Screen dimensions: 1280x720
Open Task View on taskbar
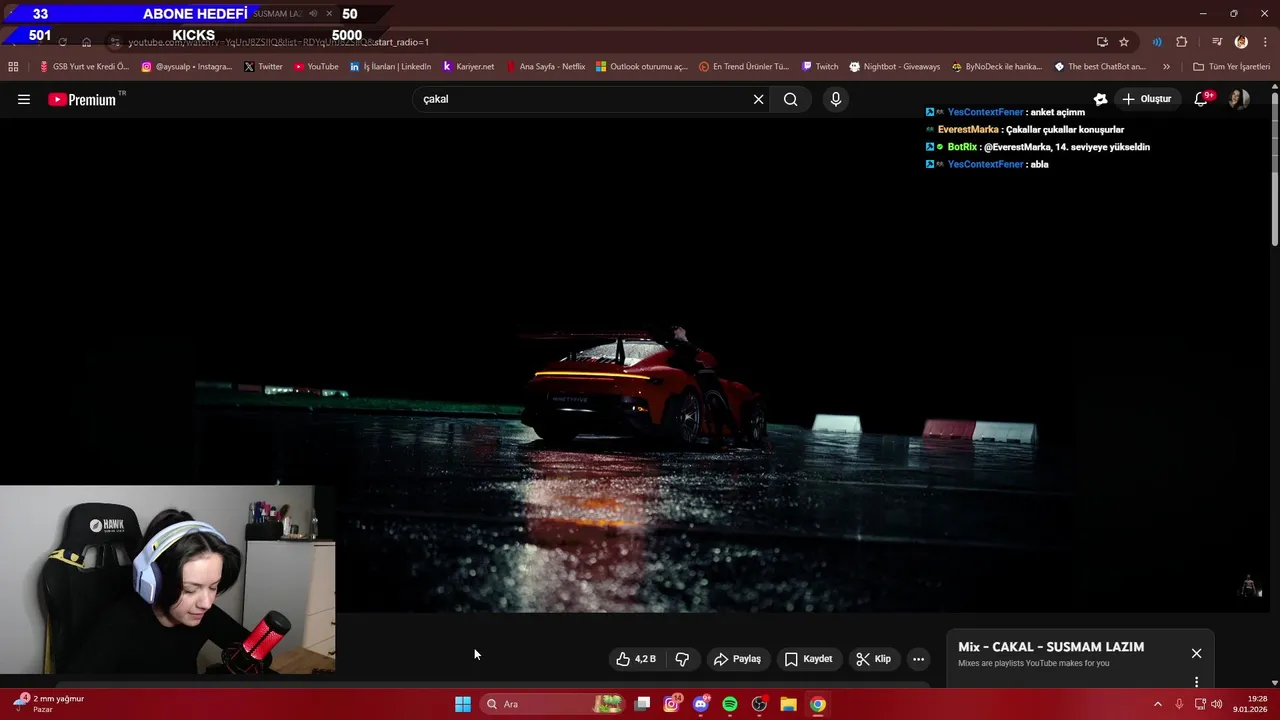643,704
